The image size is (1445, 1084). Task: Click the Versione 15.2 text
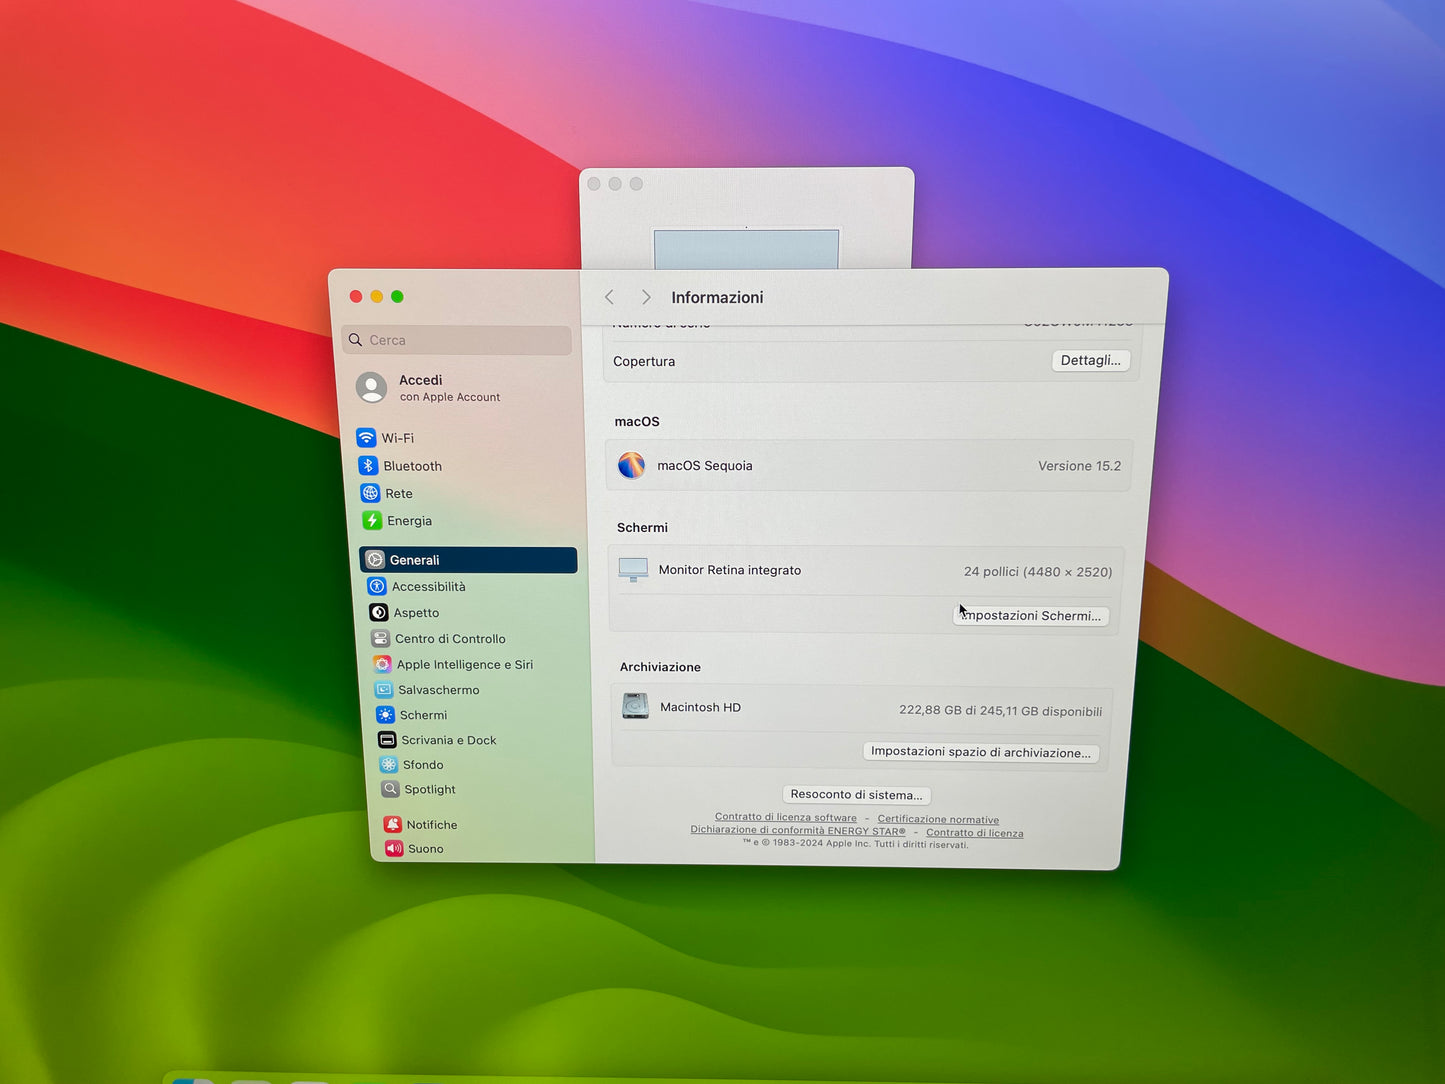click(1080, 466)
